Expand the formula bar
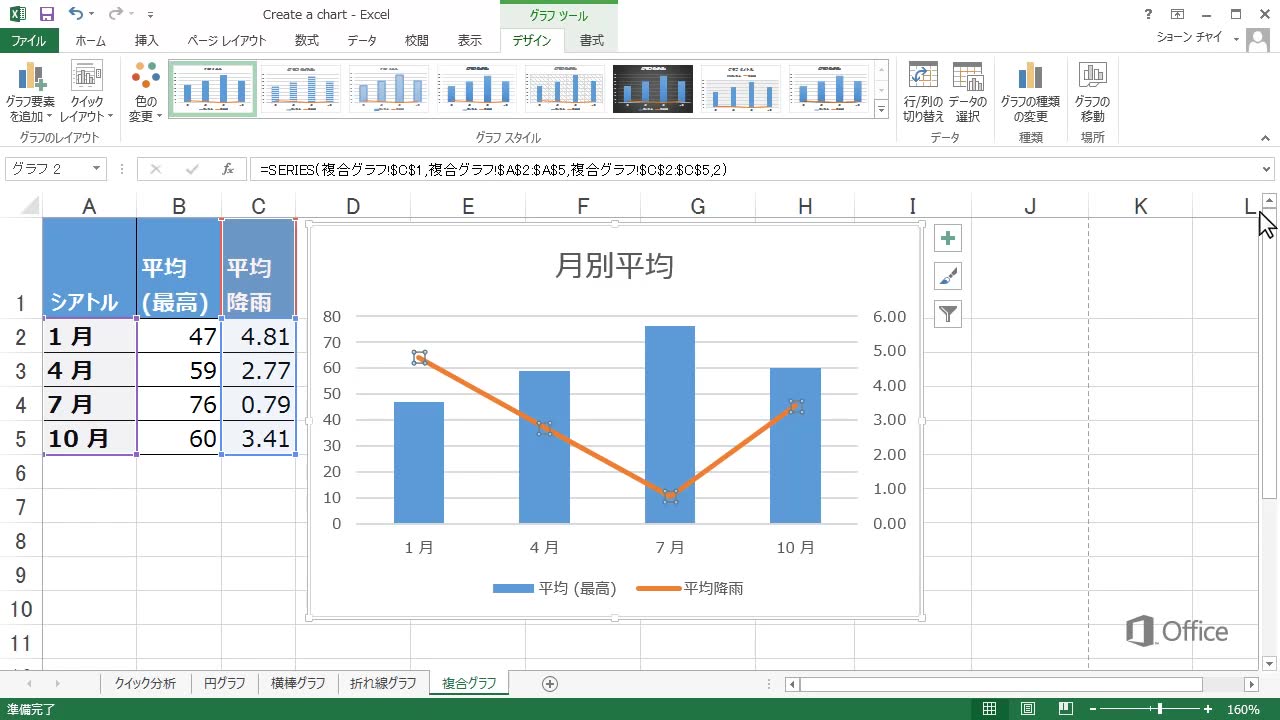This screenshot has width=1280, height=720. 1267,169
